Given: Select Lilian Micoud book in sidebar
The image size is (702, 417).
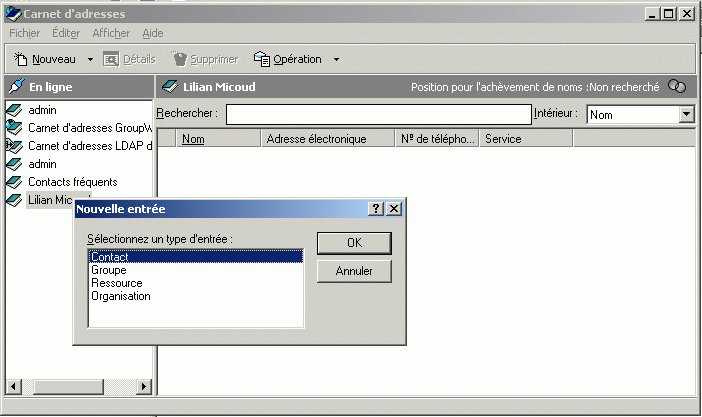Looking at the screenshot, I should tap(50, 200).
